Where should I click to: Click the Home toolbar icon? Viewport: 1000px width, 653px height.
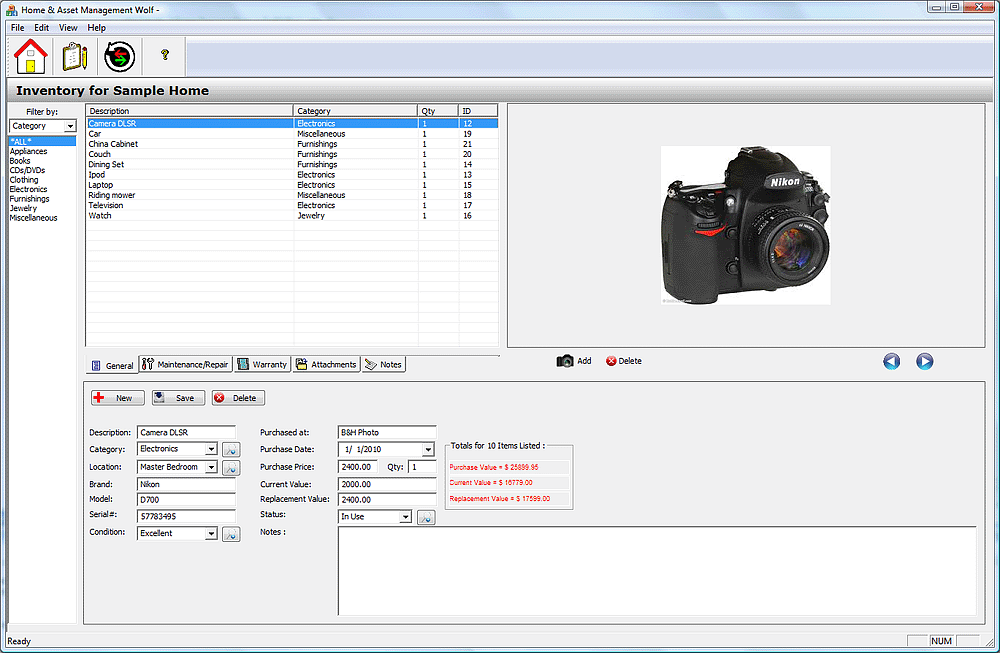[x=29, y=56]
